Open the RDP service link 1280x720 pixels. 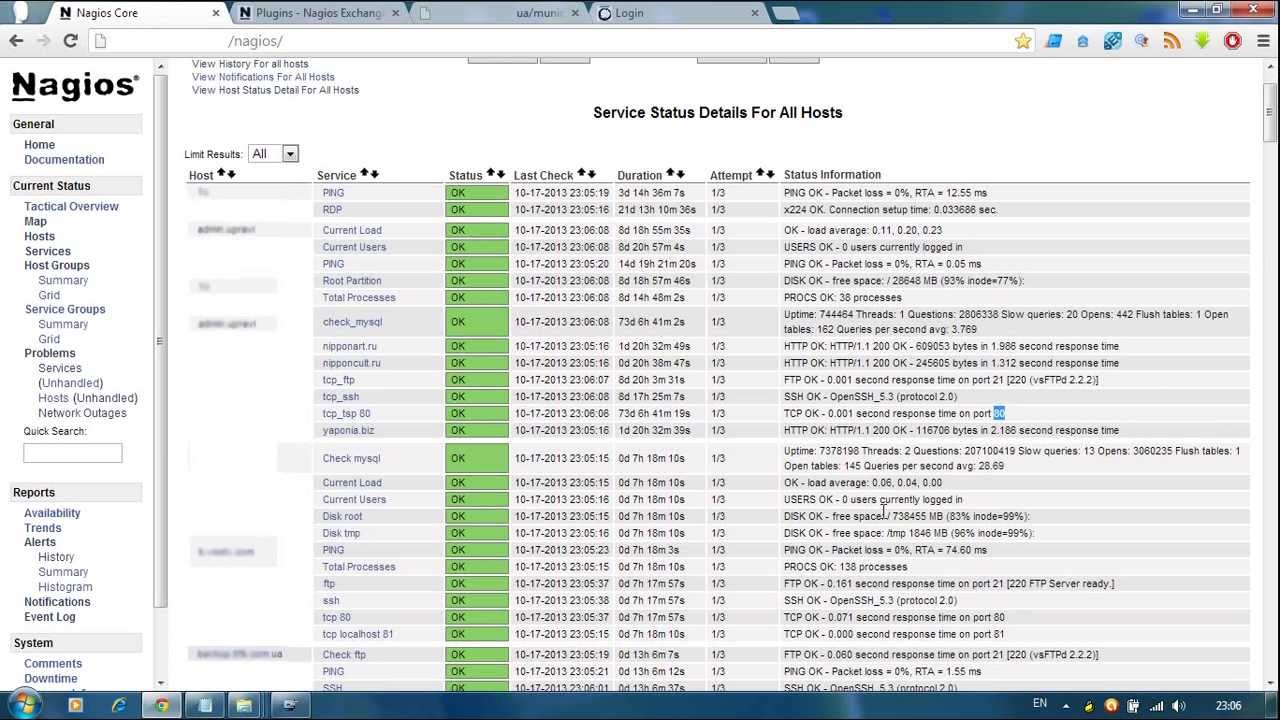(332, 210)
